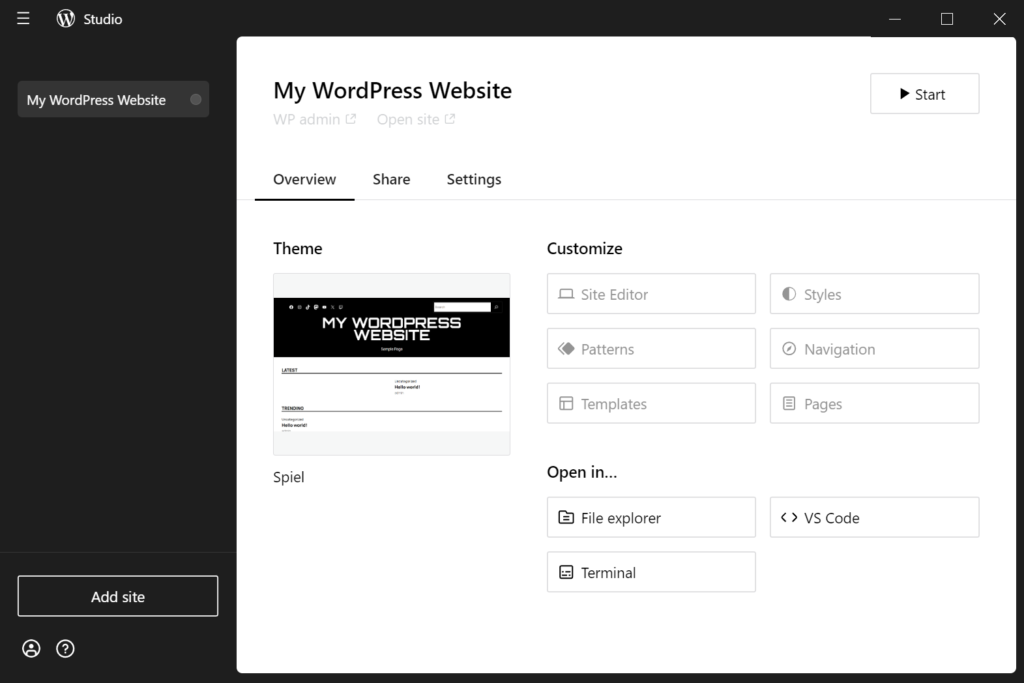Open the Settings tab
This screenshot has width=1024, height=683.
click(473, 179)
